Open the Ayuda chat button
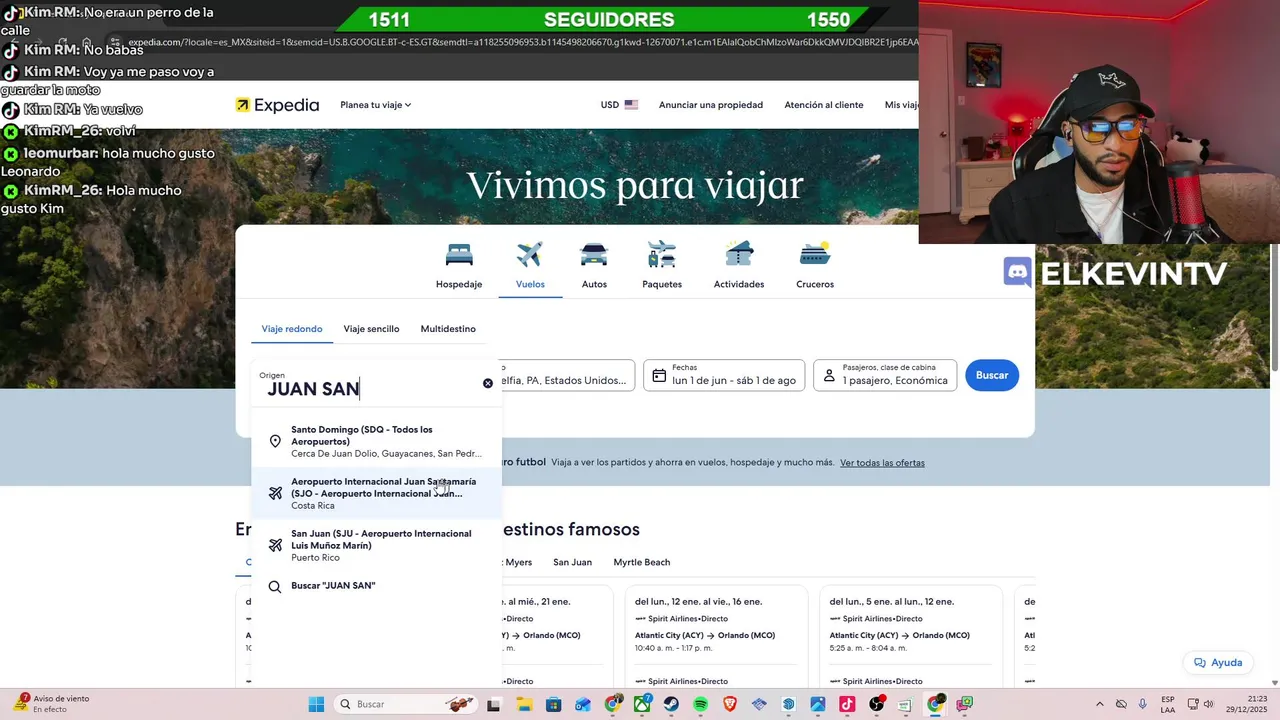Viewport: 1280px width, 720px height. (x=1217, y=662)
